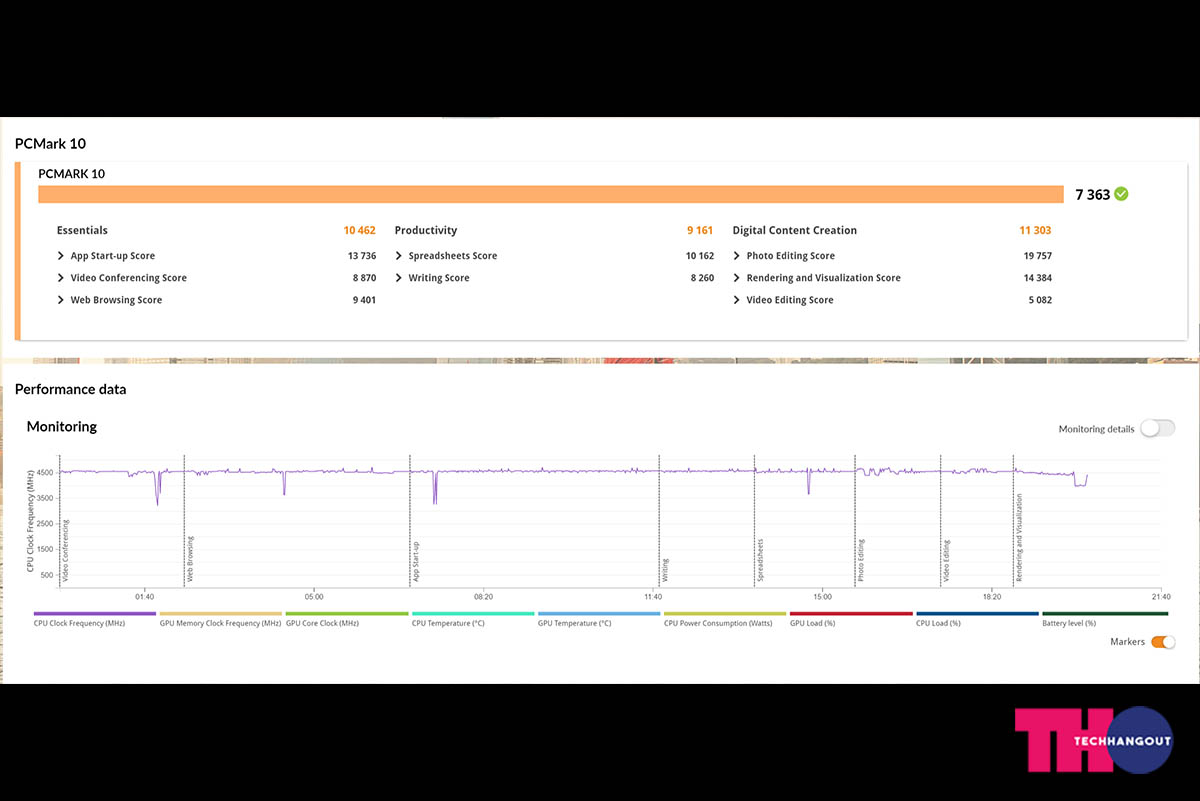
Task: Click the Productivity heading
Action: coord(426,230)
